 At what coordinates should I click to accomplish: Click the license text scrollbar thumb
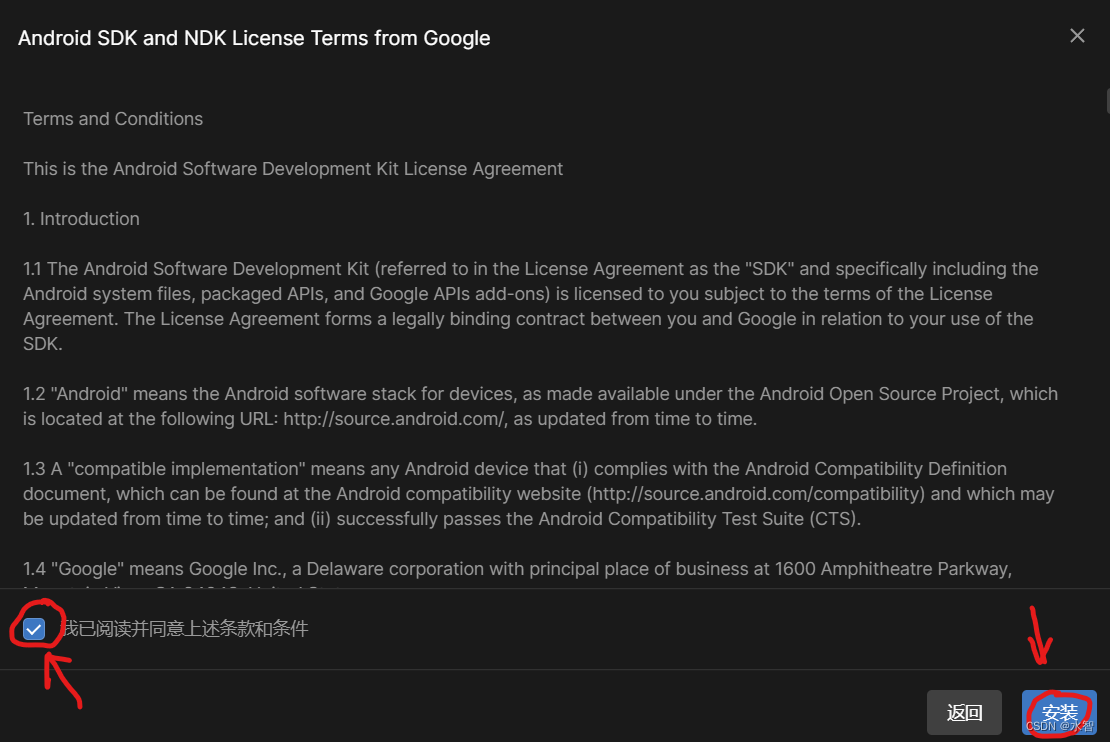(1107, 101)
